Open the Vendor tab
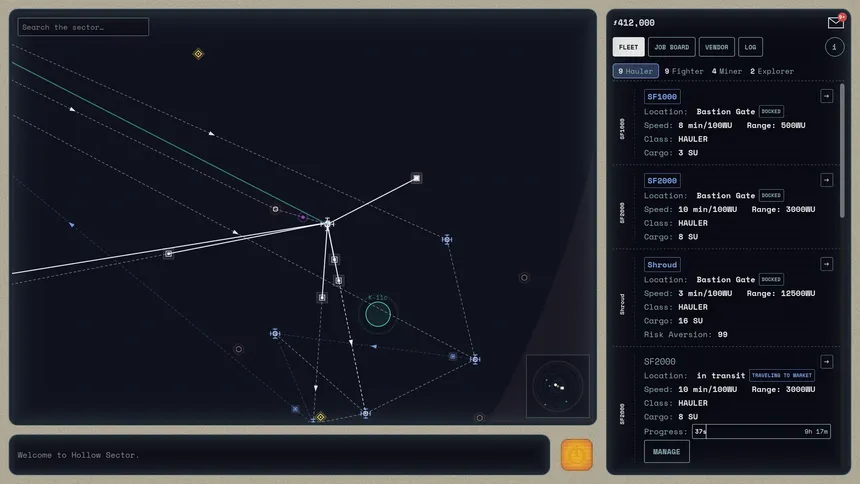This screenshot has height=484, width=860. click(x=716, y=47)
